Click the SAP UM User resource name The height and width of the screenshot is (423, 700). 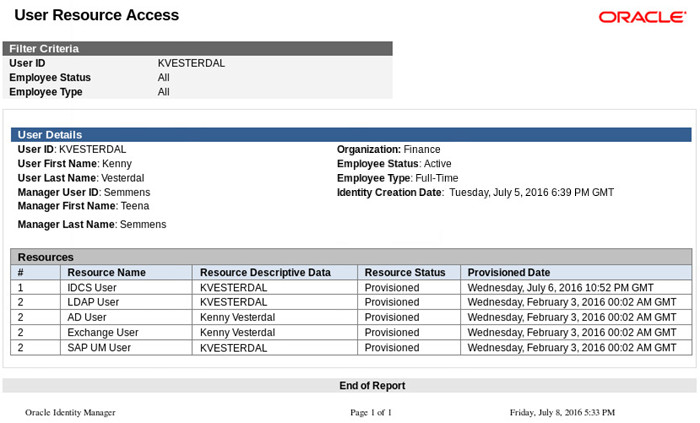click(99, 347)
